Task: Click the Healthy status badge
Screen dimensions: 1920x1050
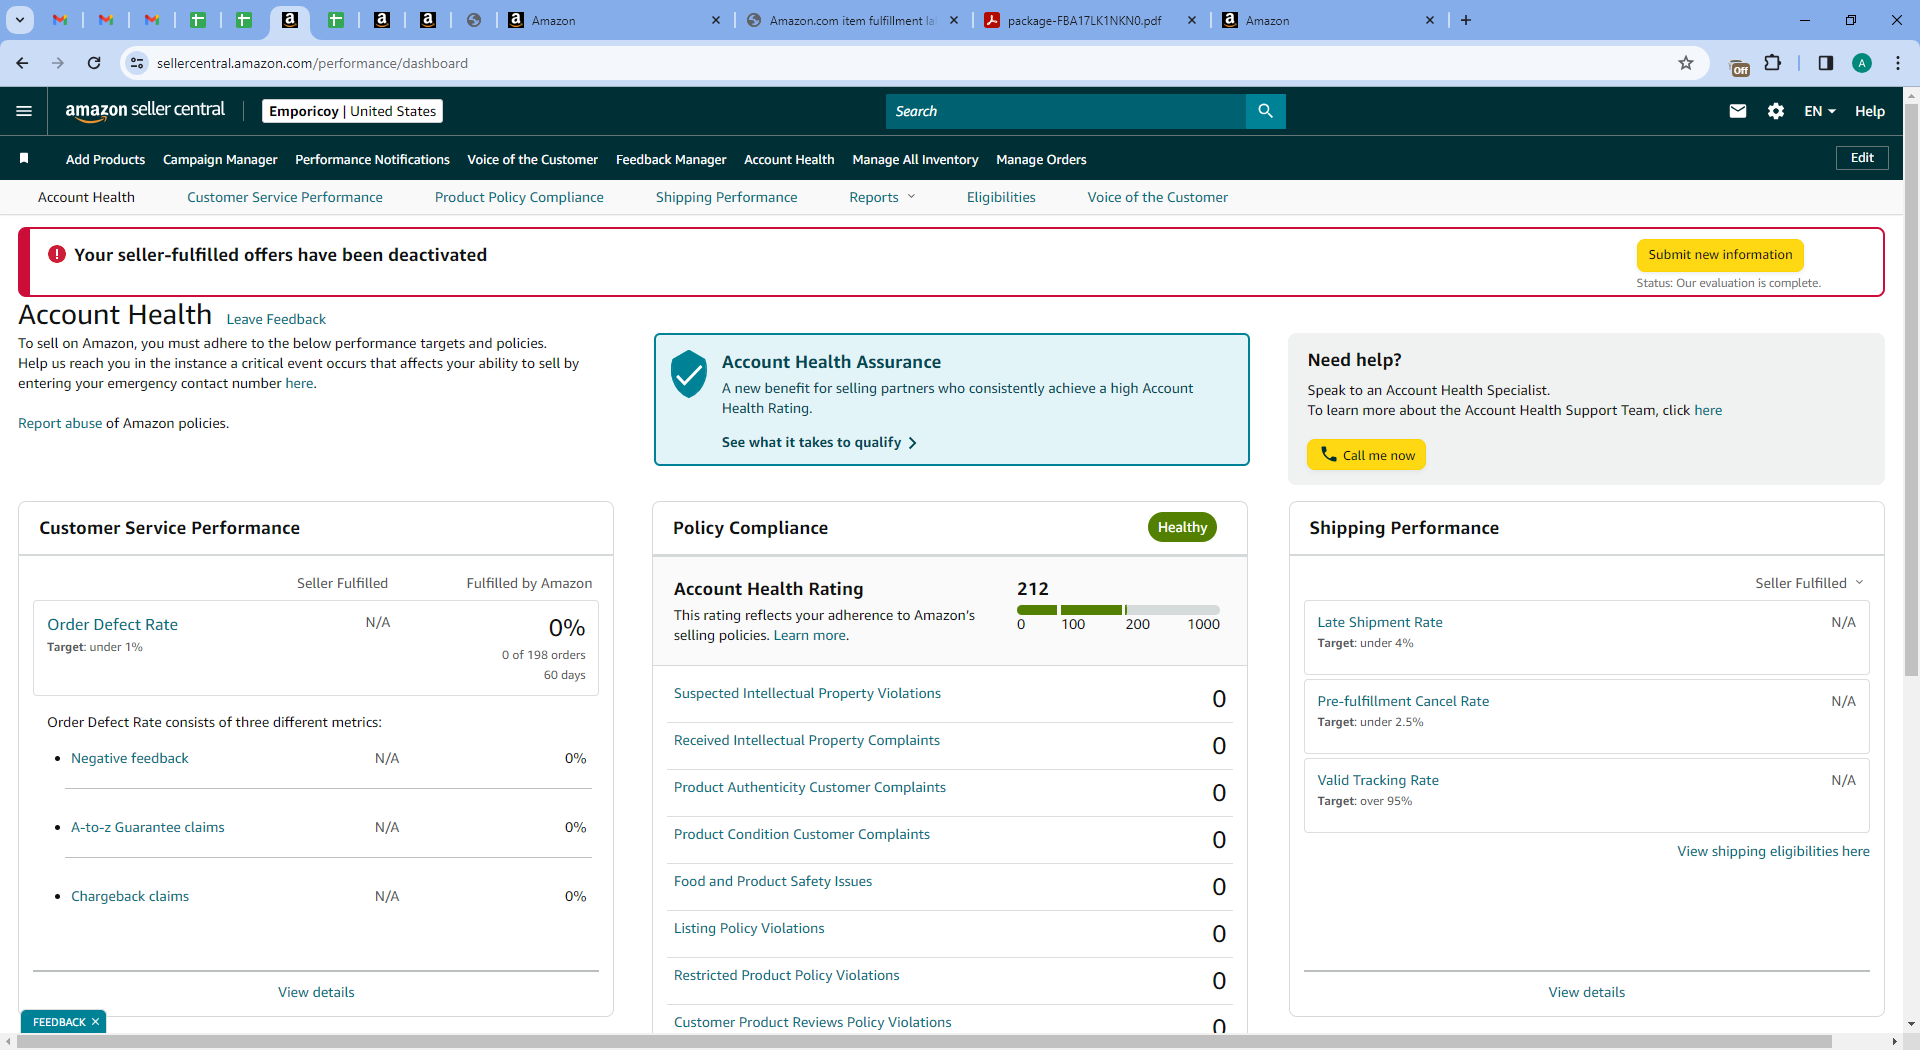Action: pos(1182,527)
